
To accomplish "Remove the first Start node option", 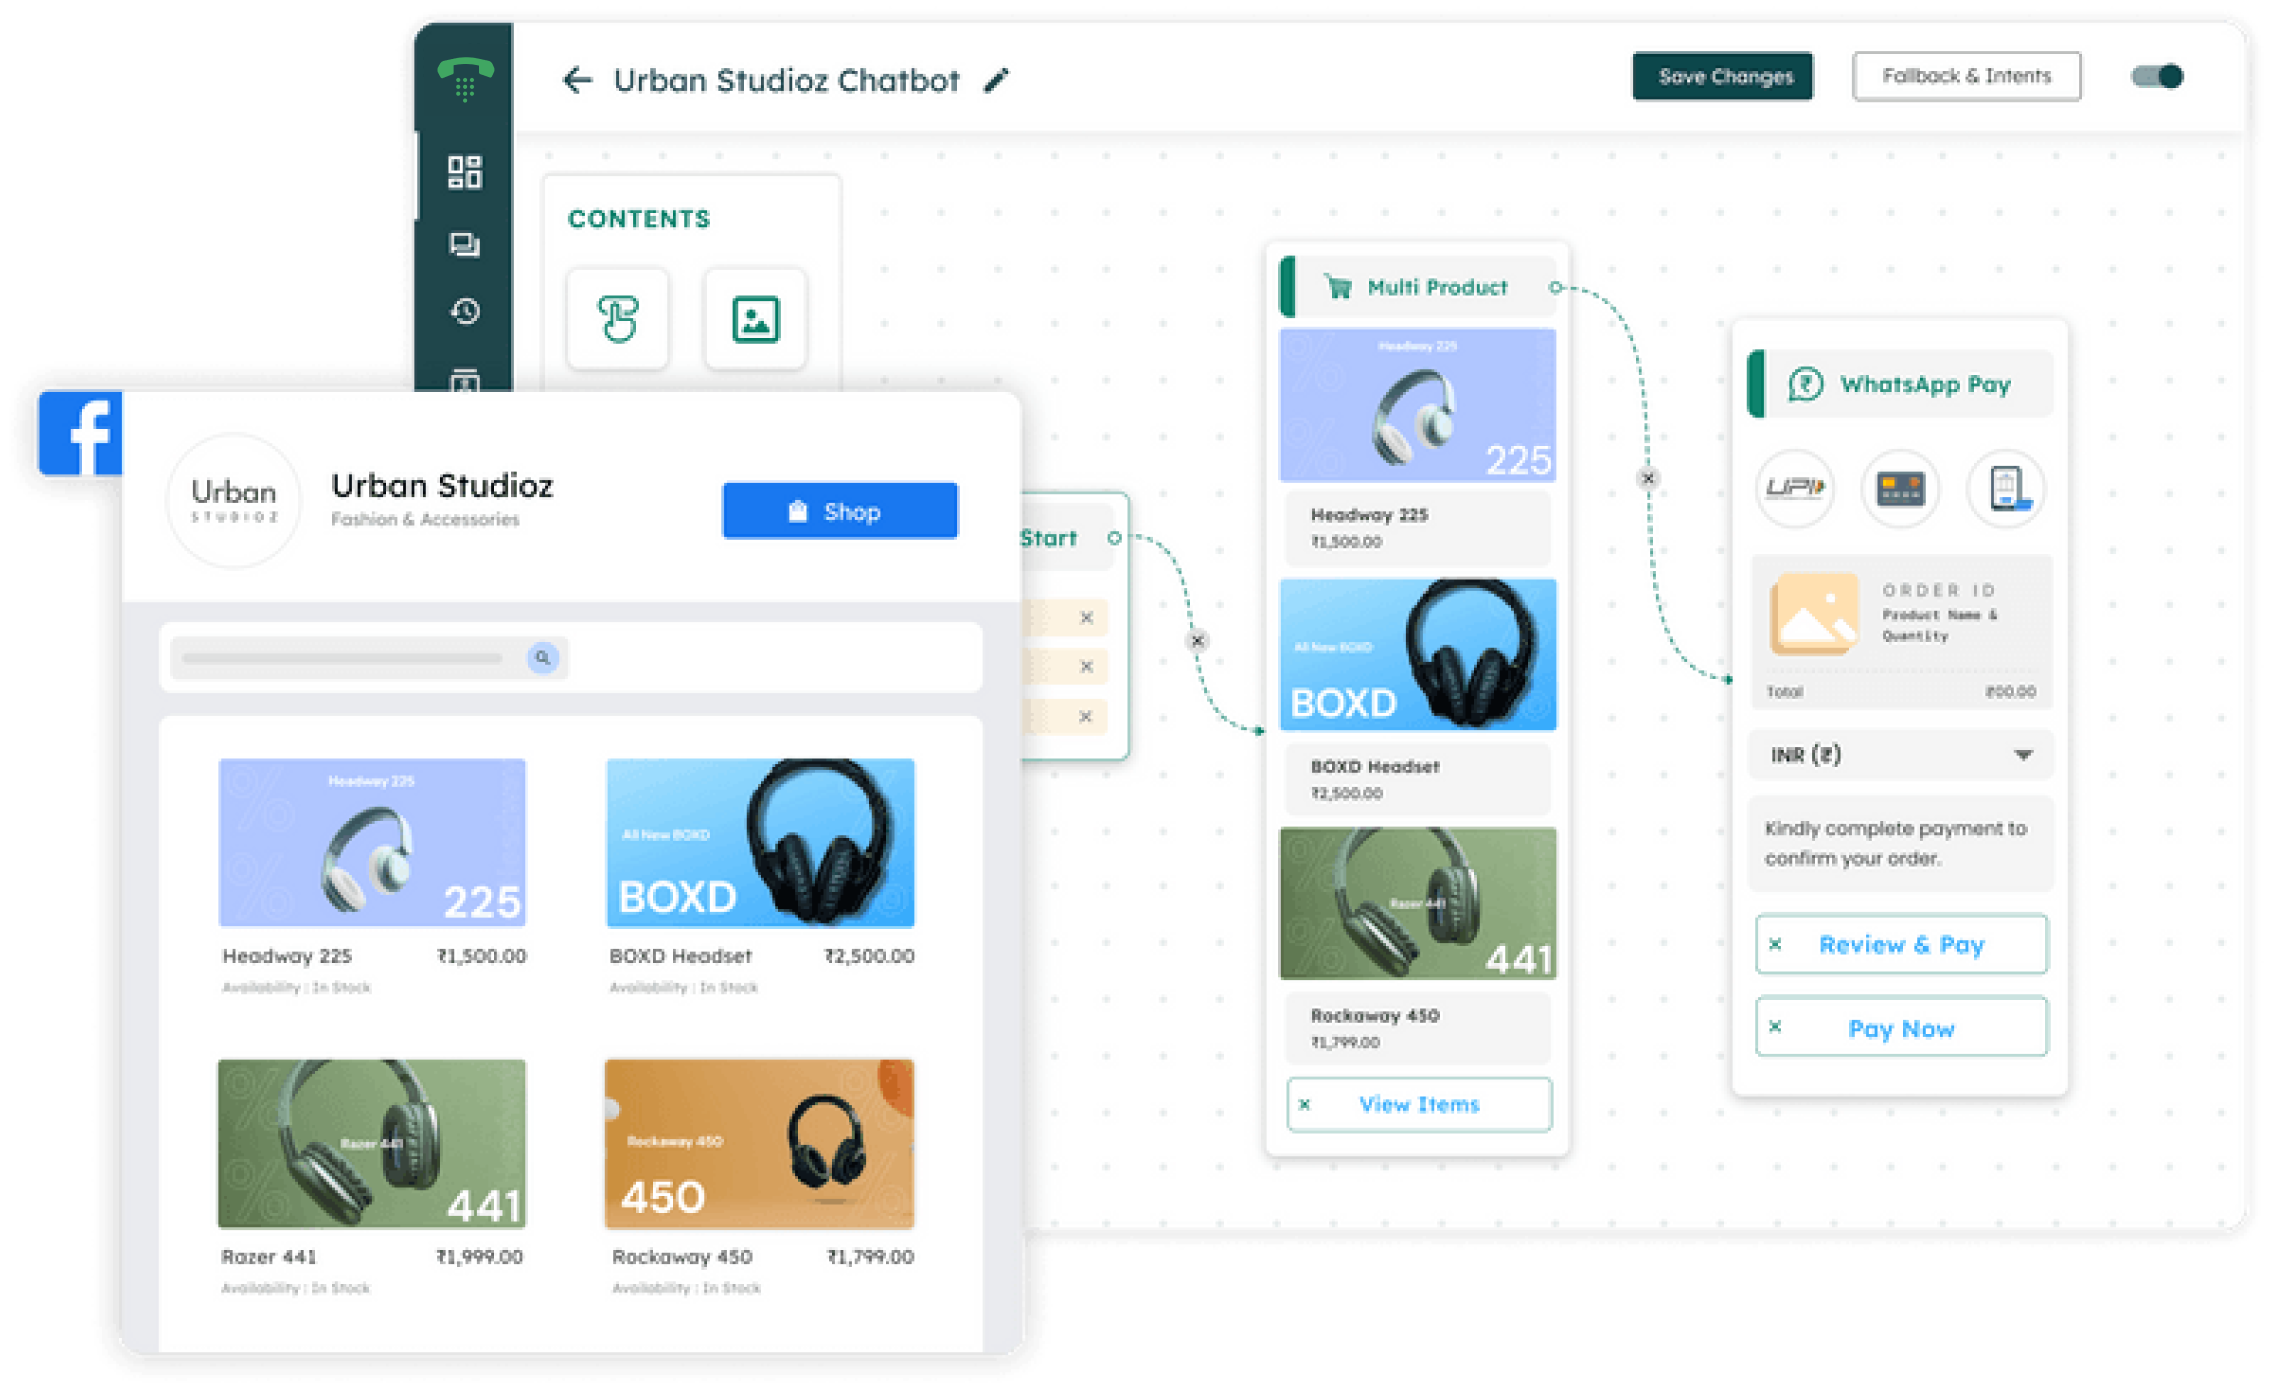I will tap(1087, 618).
